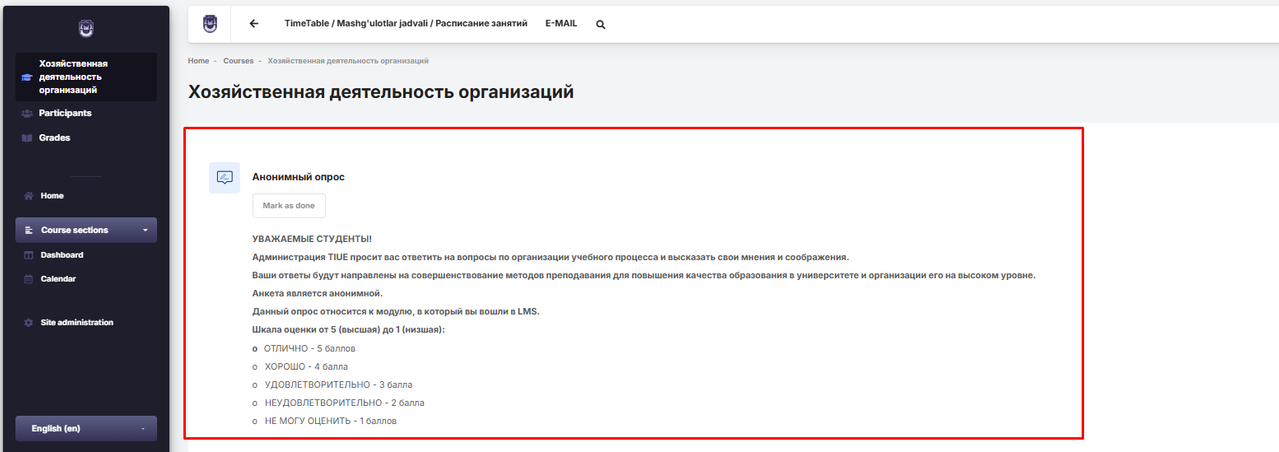Click the Participants people icon
This screenshot has width=1279, height=452.
point(27,113)
